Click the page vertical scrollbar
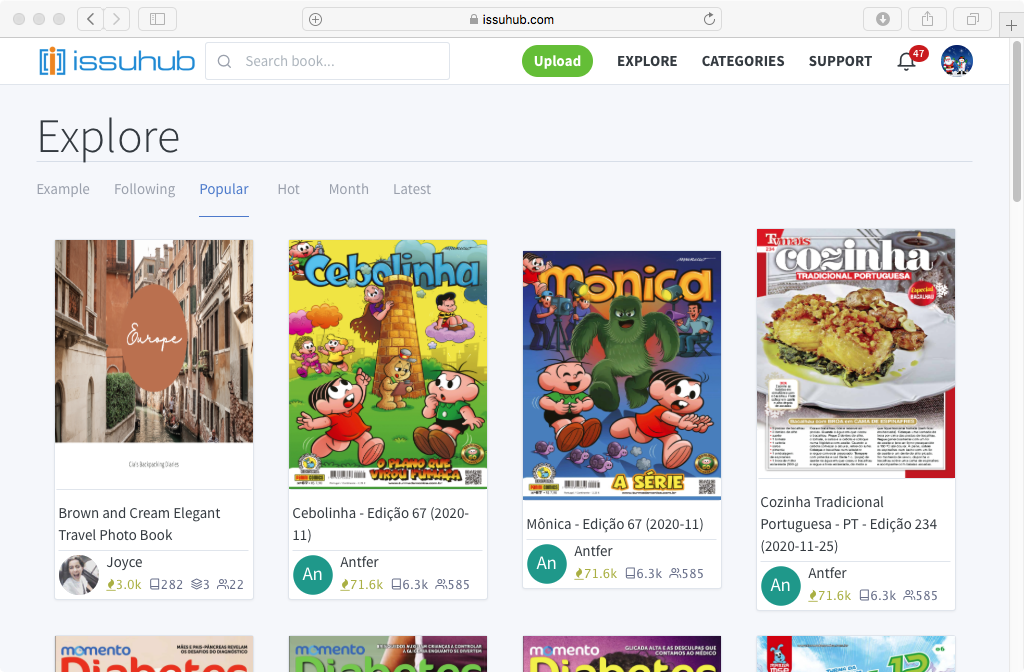 tap(1017, 121)
